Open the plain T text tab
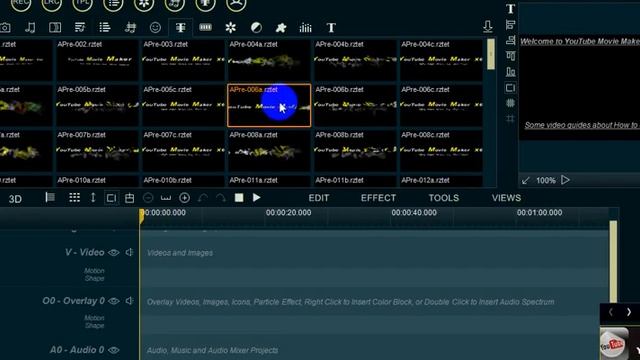Viewport: 640px width, 360px height. (x=331, y=28)
